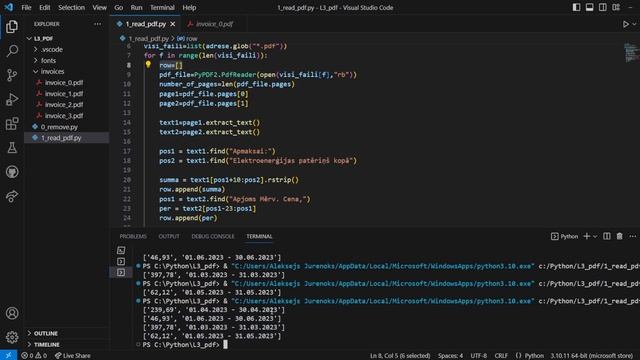Open the Help menu
The height and width of the screenshot is (360, 640).
click(189, 7)
